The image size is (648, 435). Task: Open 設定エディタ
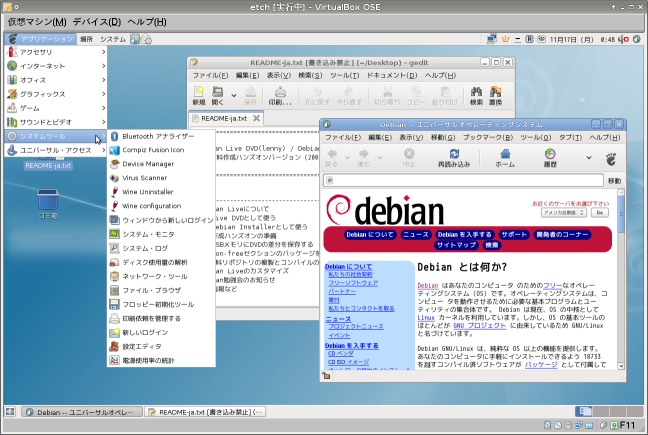pyautogui.click(x=161, y=347)
